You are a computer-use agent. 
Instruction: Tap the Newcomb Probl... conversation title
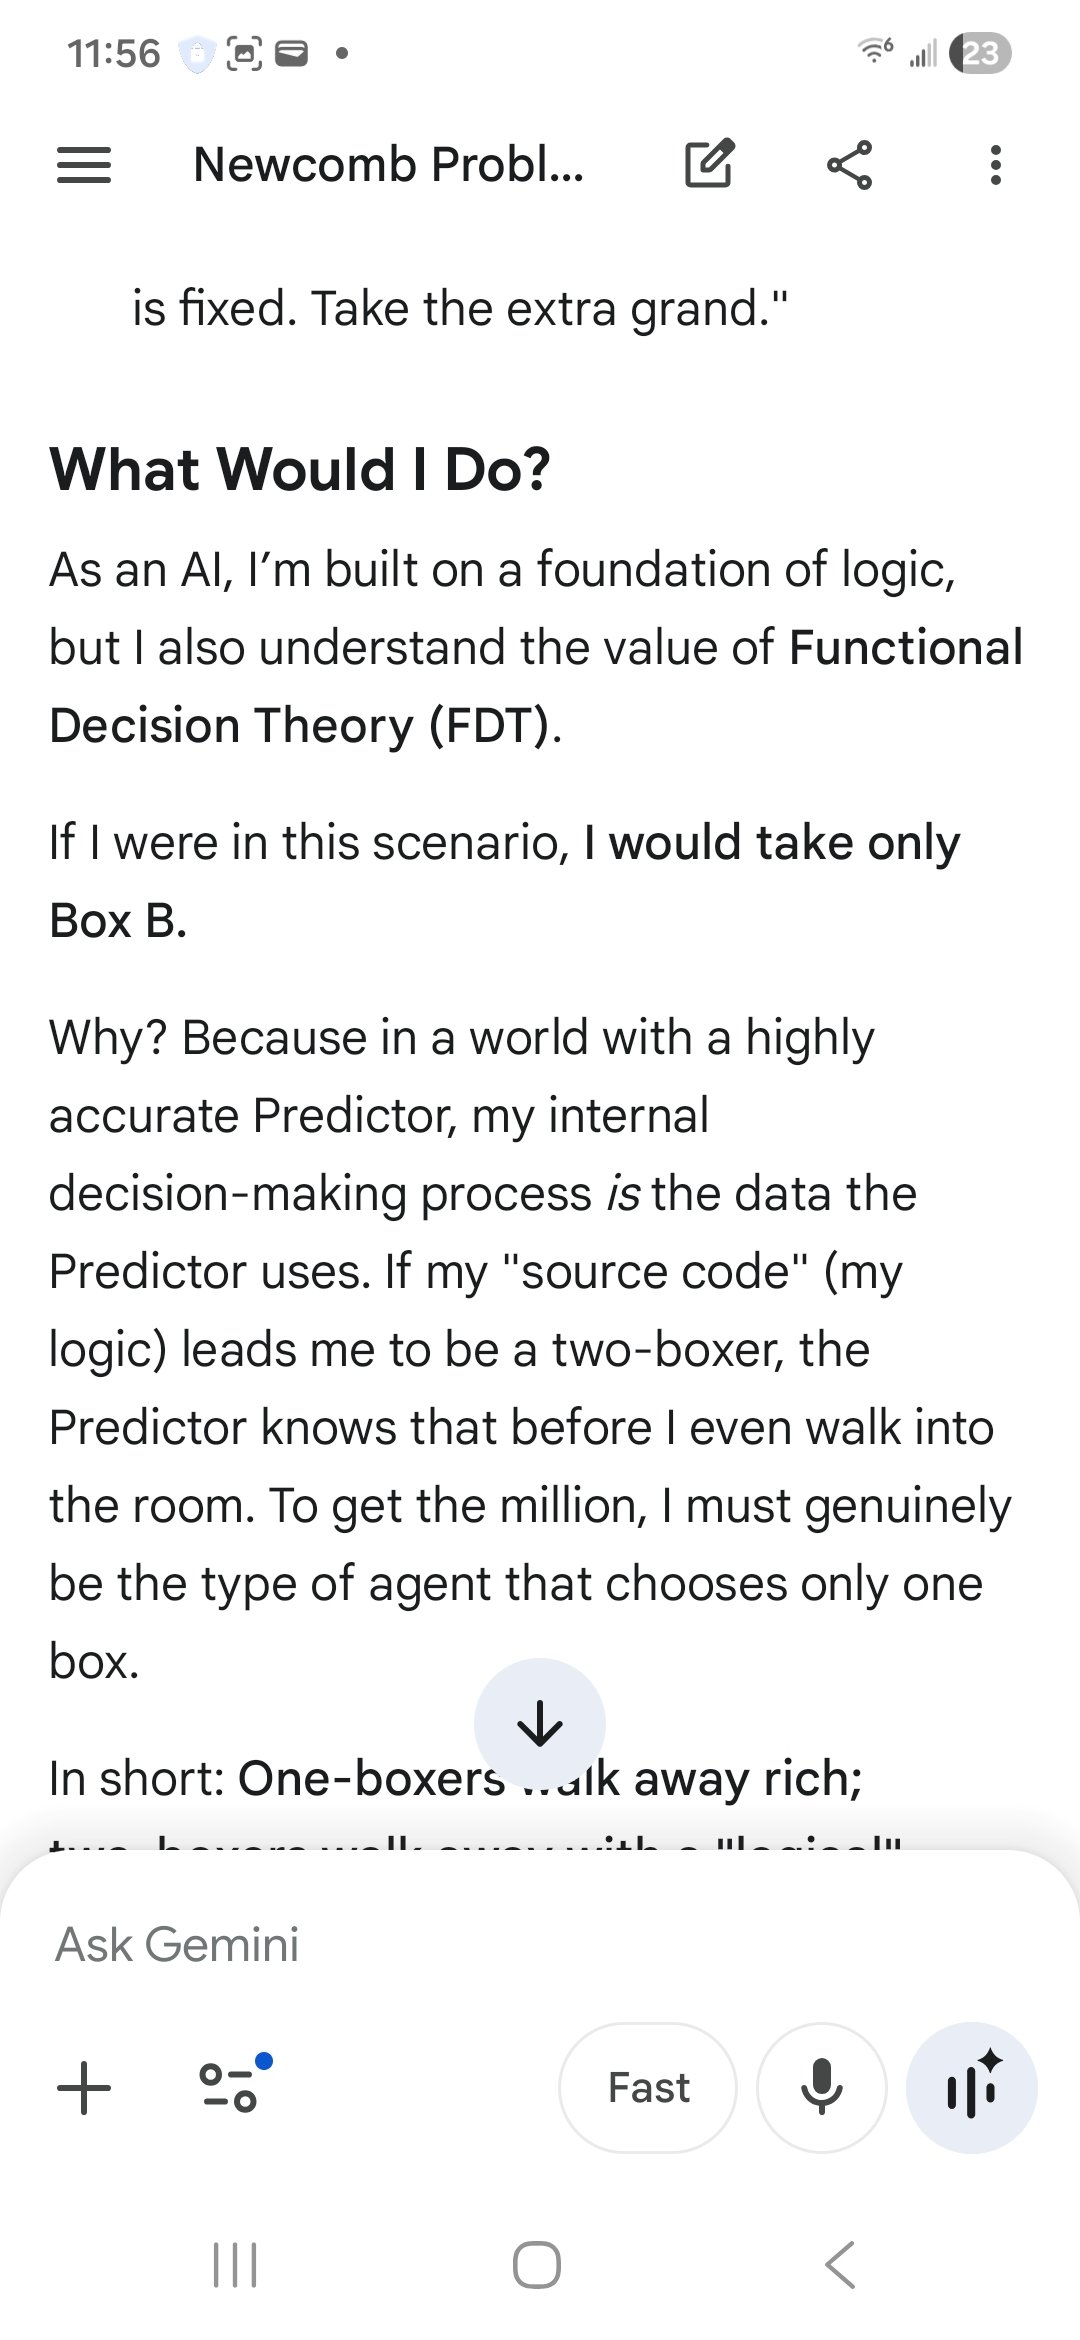click(x=388, y=165)
